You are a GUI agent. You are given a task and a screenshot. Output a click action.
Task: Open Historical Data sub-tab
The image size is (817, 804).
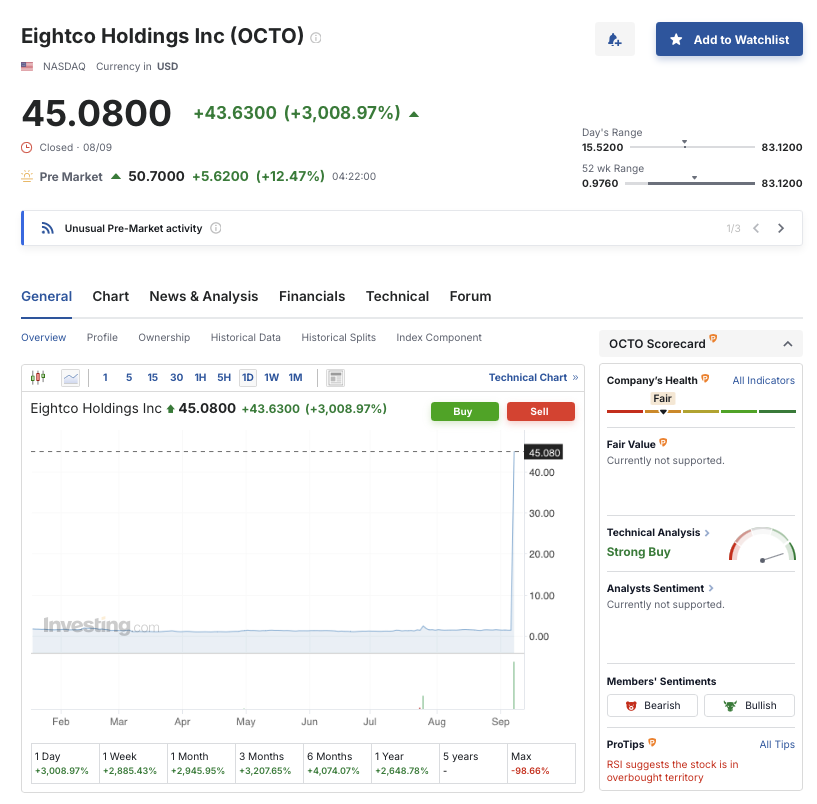pyautogui.click(x=245, y=338)
